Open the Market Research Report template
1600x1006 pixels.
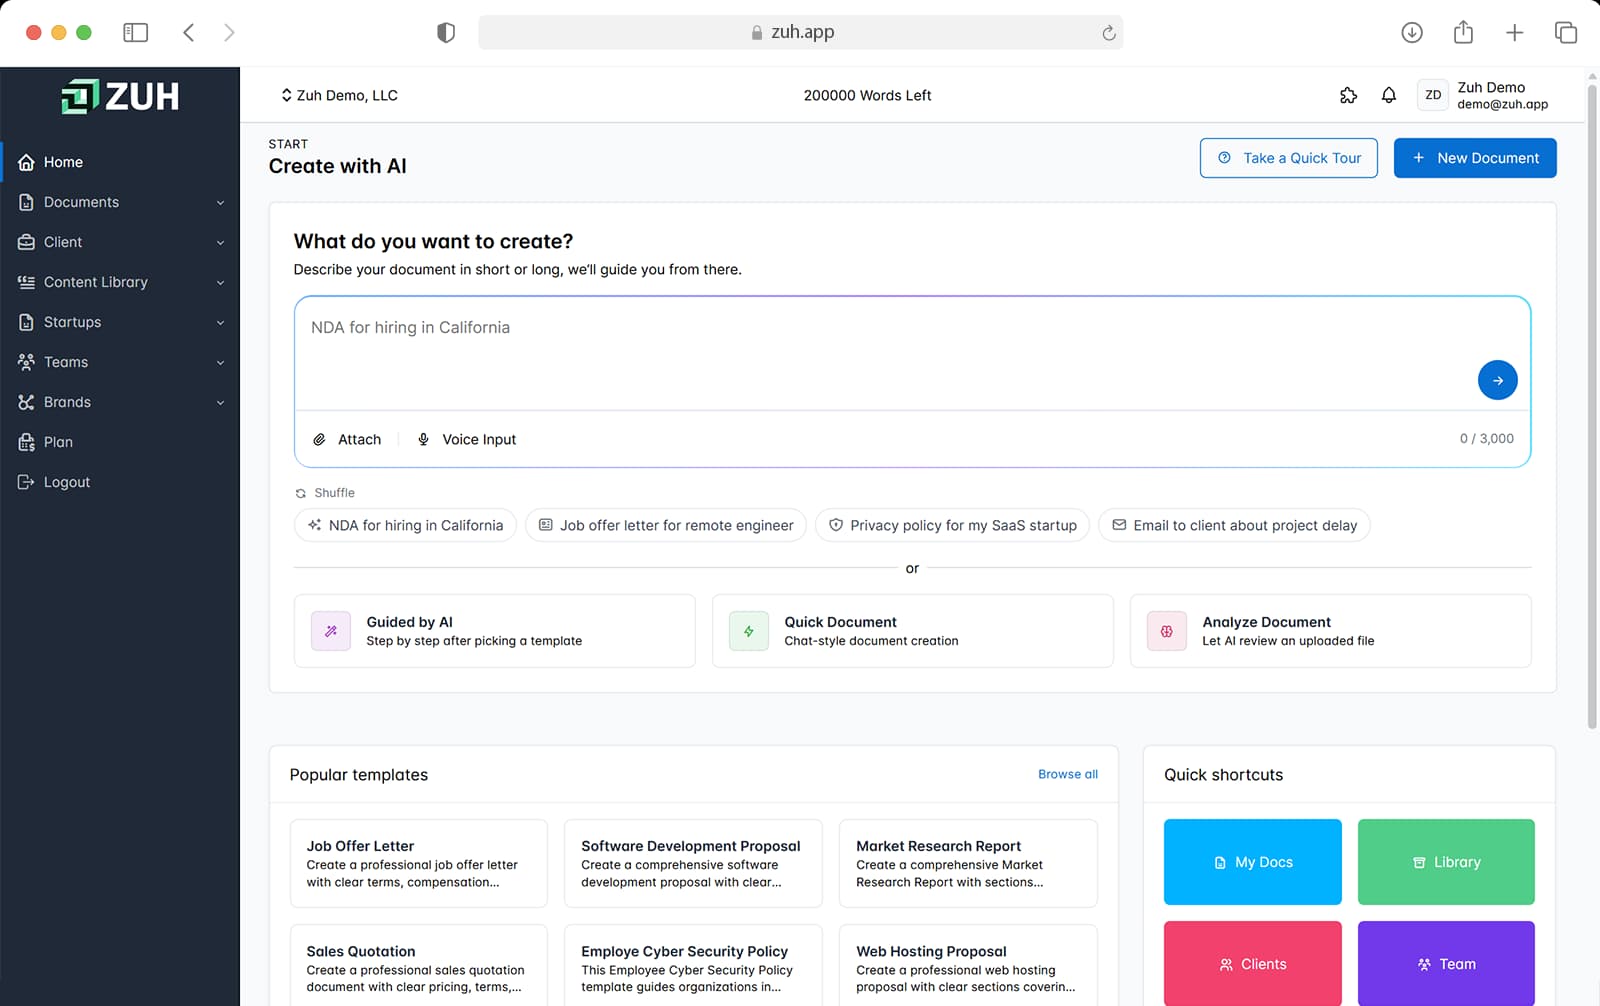point(968,863)
